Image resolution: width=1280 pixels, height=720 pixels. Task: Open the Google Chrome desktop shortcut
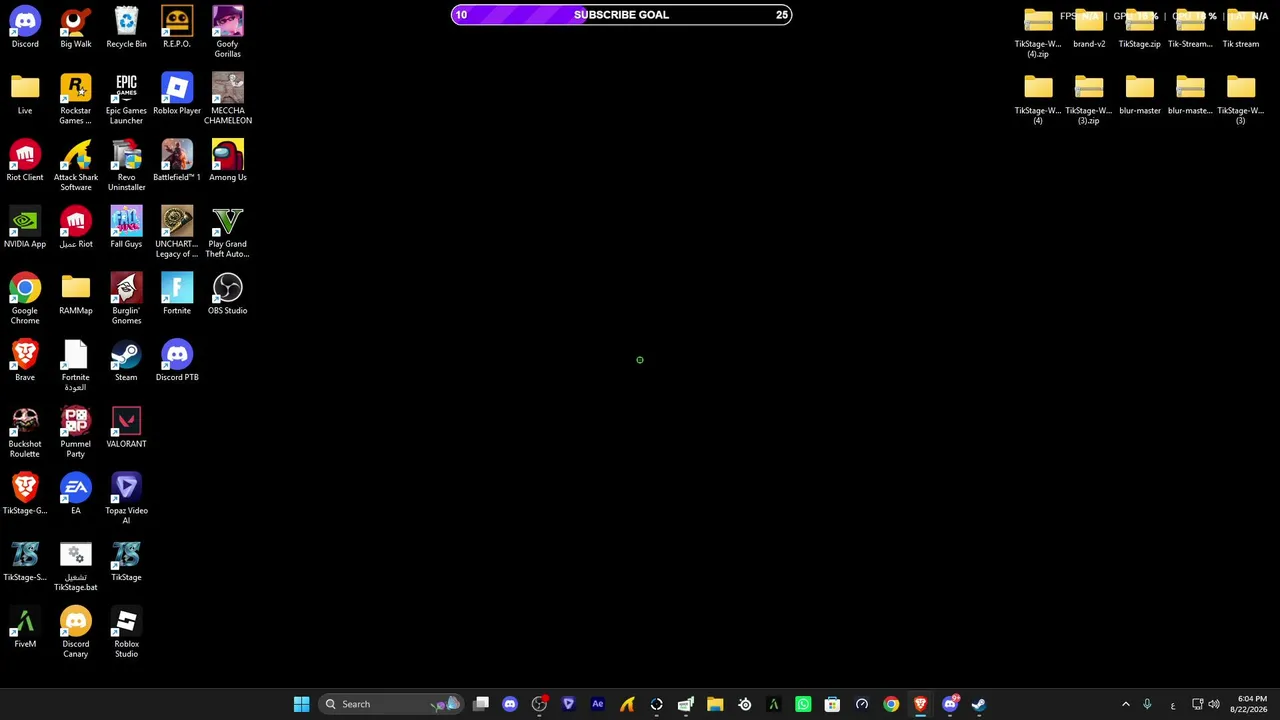[25, 298]
